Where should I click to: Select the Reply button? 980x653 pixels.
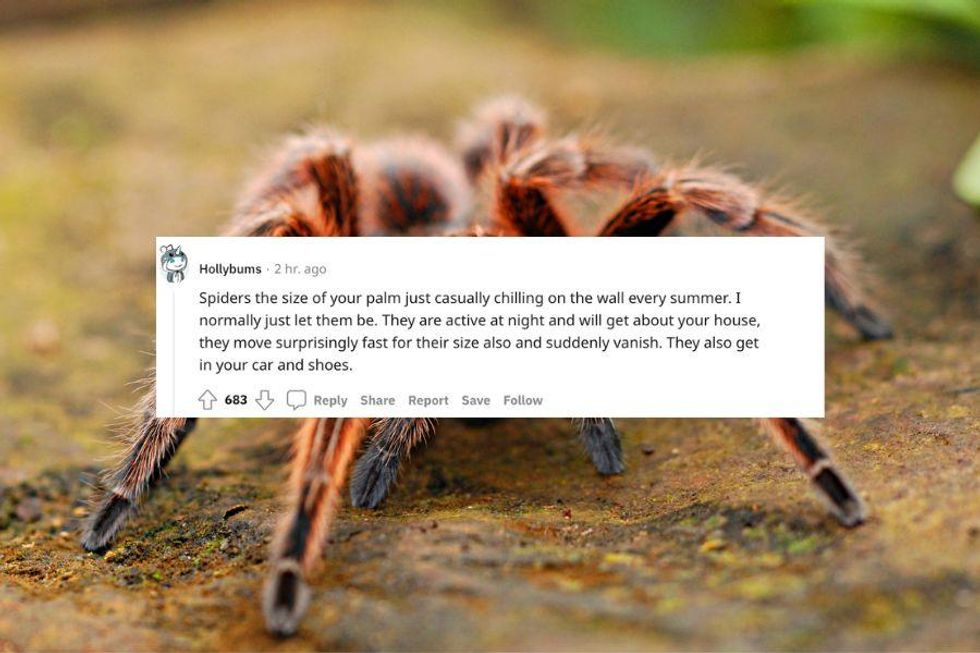coord(330,400)
